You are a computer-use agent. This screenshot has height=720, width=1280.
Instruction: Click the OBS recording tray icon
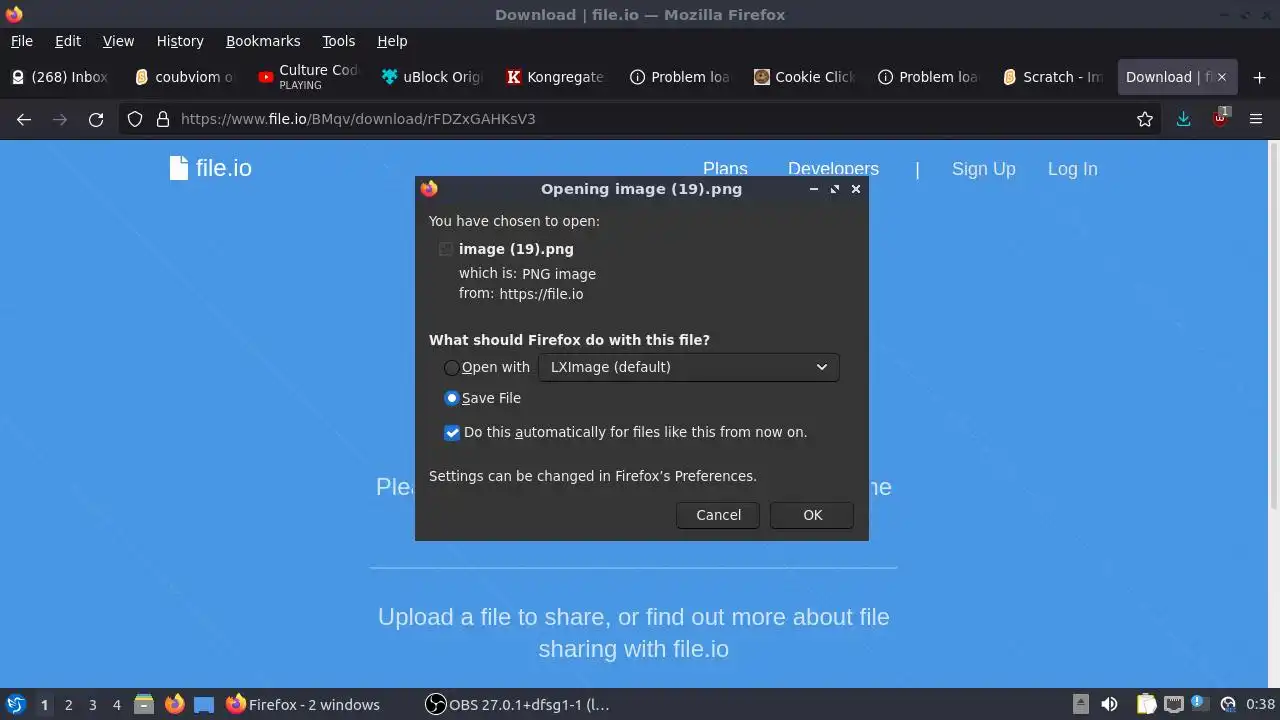pos(1228,704)
